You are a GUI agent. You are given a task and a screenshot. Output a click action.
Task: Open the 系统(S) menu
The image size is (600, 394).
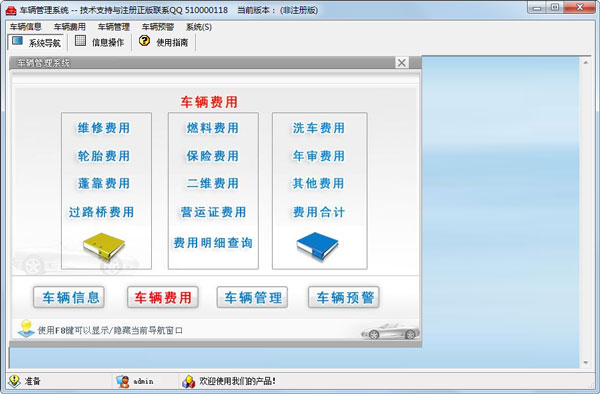pyautogui.click(x=199, y=27)
